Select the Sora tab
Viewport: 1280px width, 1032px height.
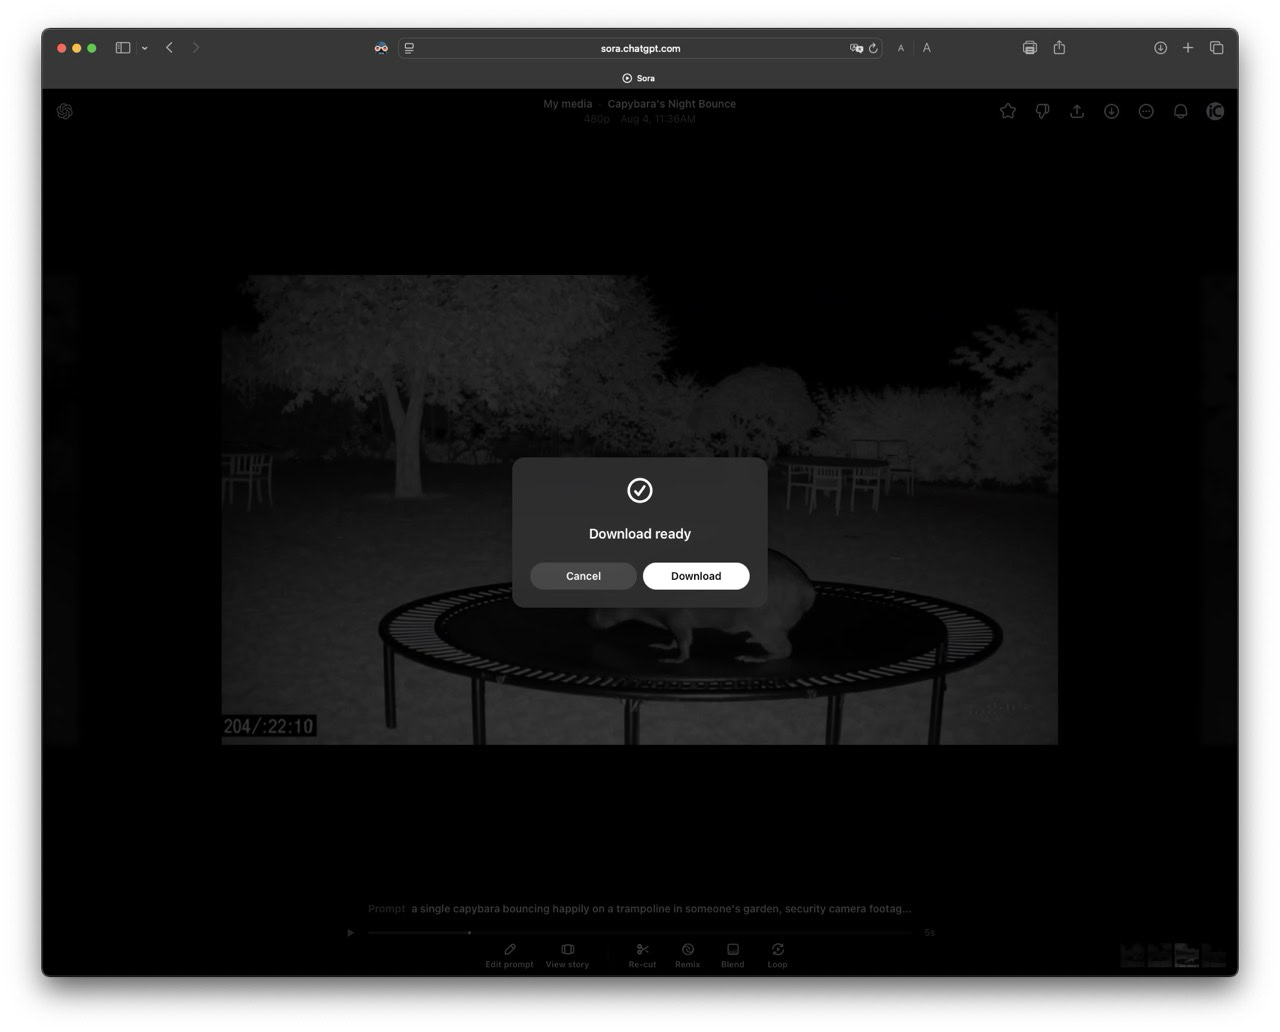639,78
